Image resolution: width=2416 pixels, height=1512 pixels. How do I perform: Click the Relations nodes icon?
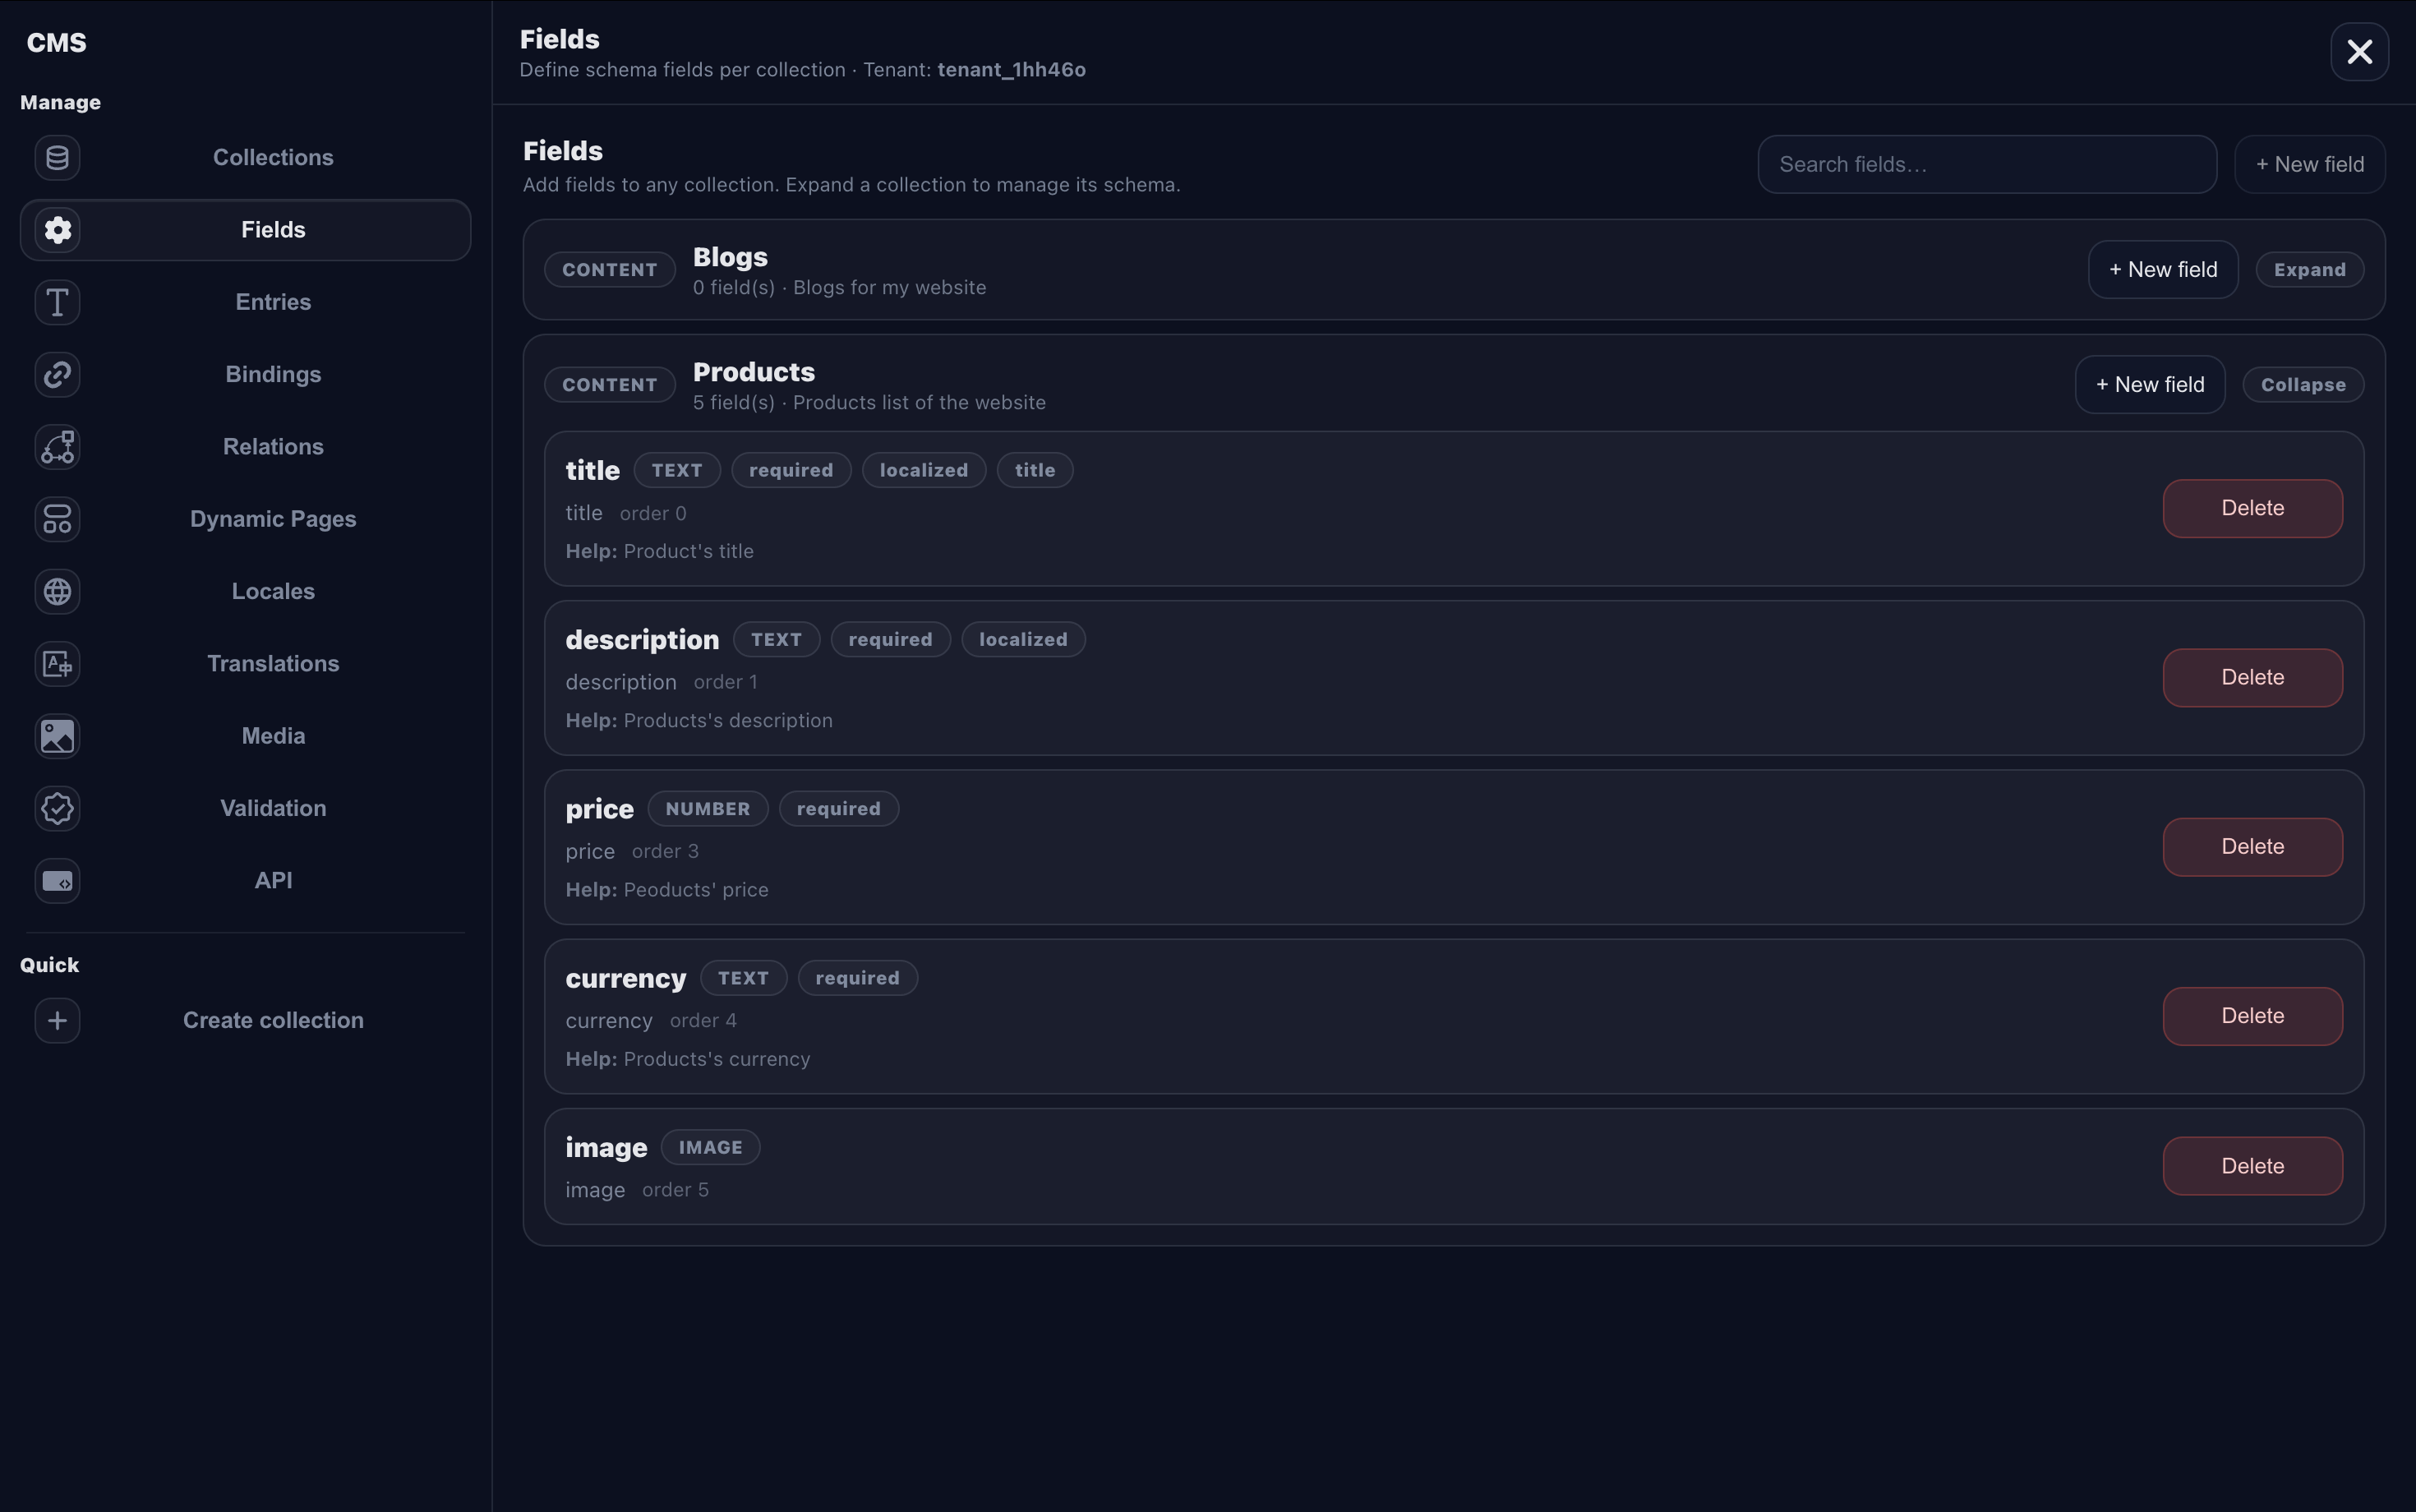[57, 447]
